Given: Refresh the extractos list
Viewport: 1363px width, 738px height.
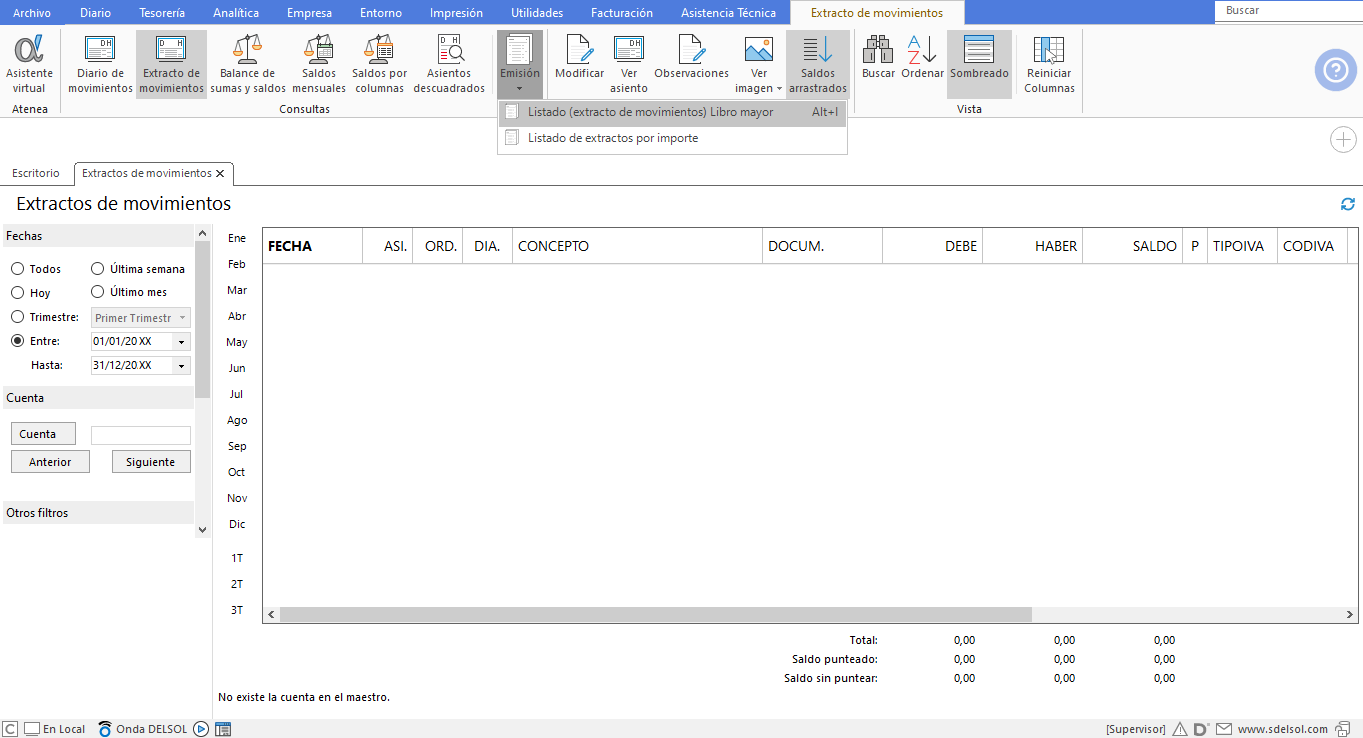Looking at the screenshot, I should pyautogui.click(x=1348, y=204).
